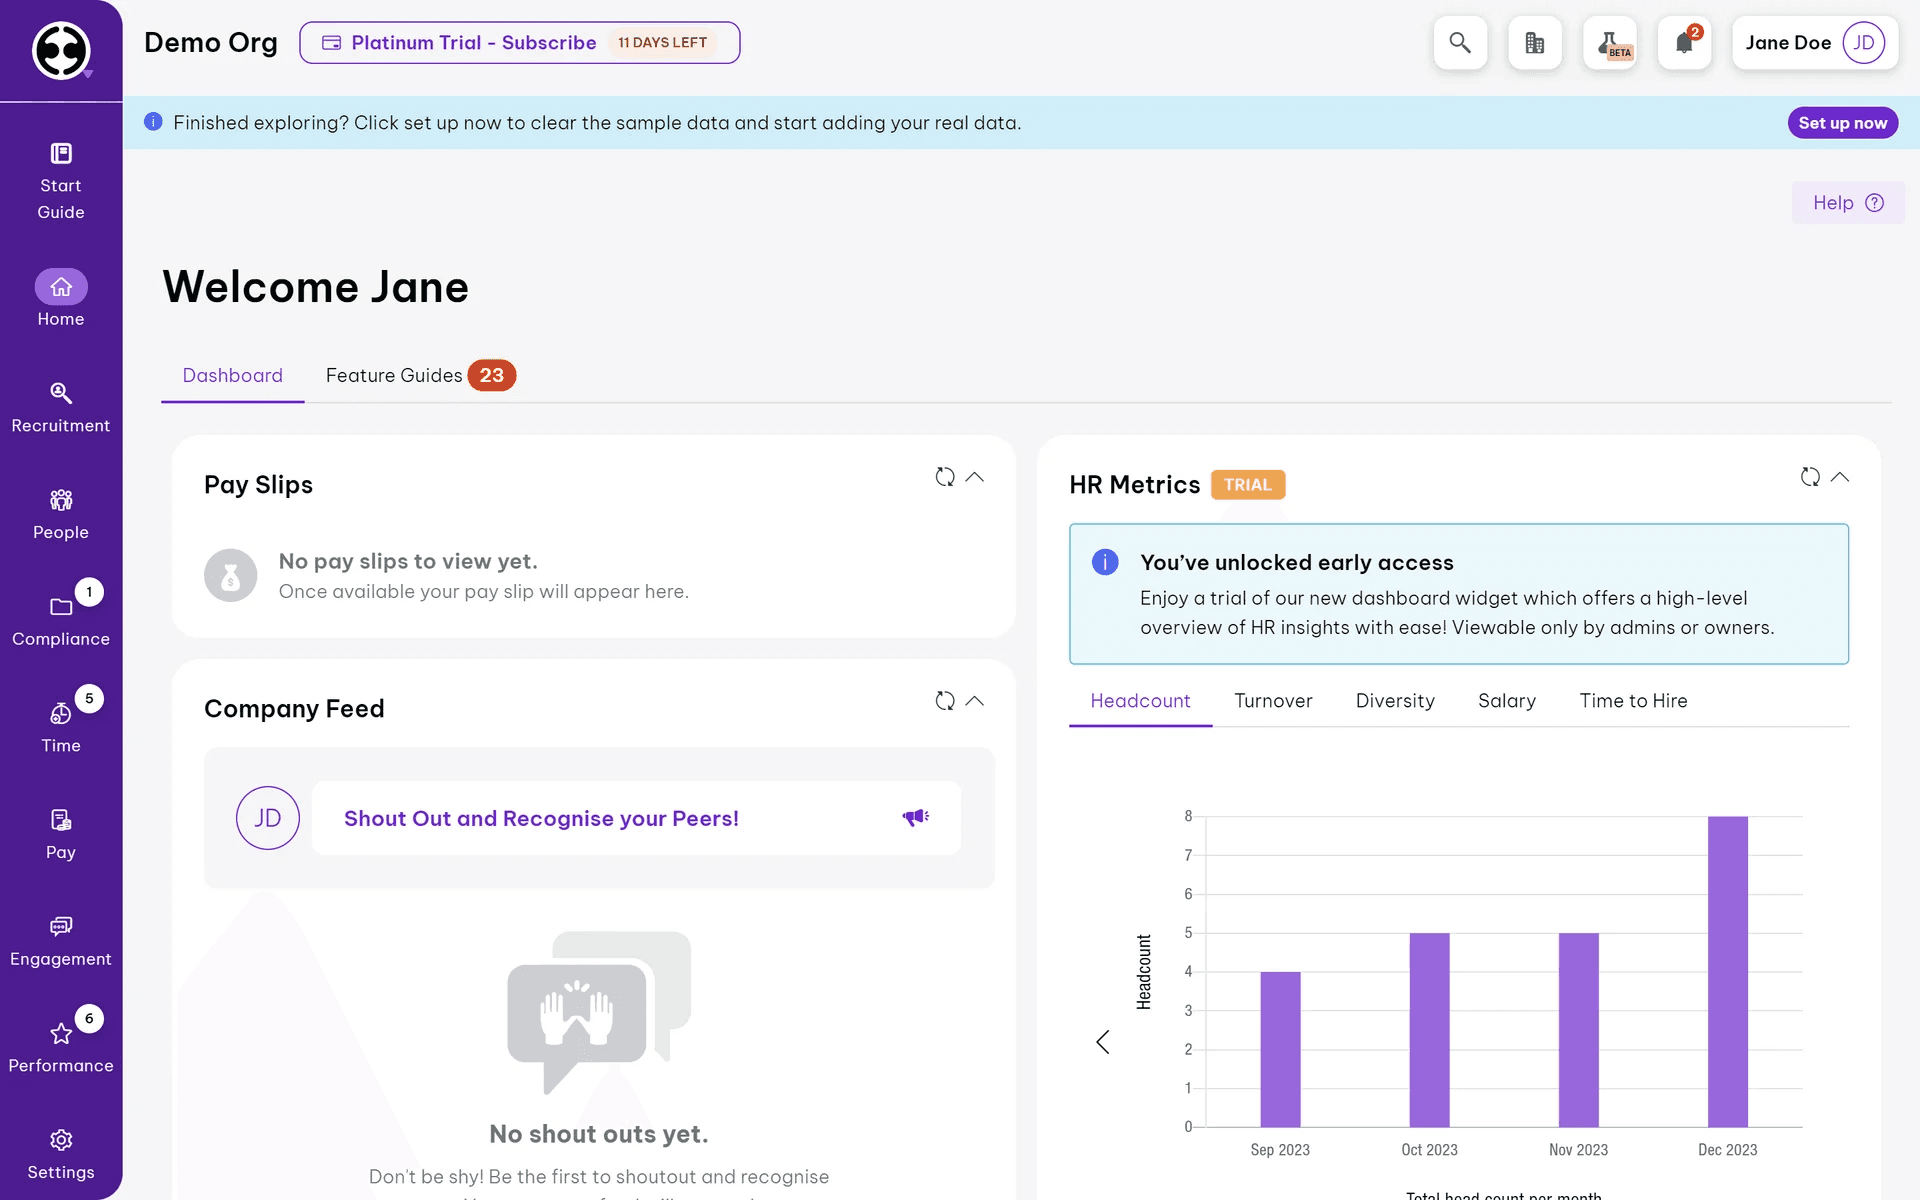
Task: Go to People section in sidebar
Action: [x=61, y=514]
